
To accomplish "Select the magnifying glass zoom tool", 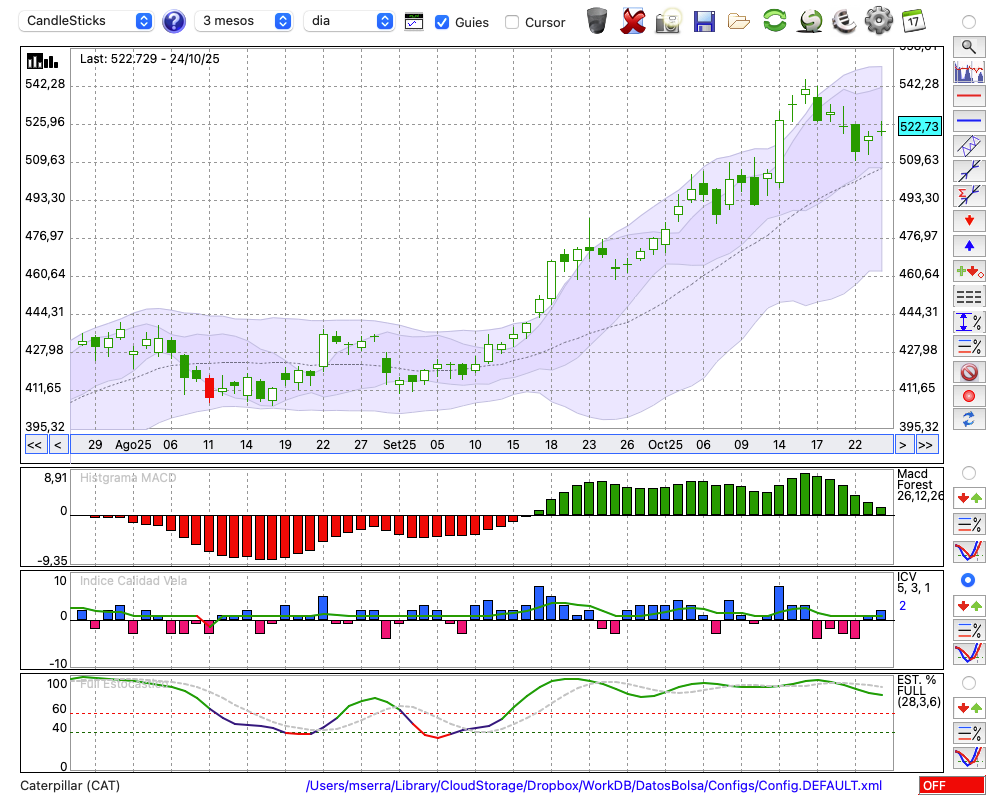I will tap(968, 46).
